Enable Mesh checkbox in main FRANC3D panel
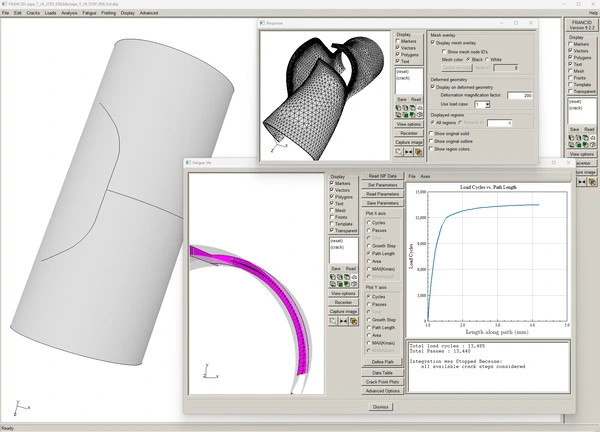Viewport: 600px width, 432px height. pyautogui.click(x=570, y=71)
